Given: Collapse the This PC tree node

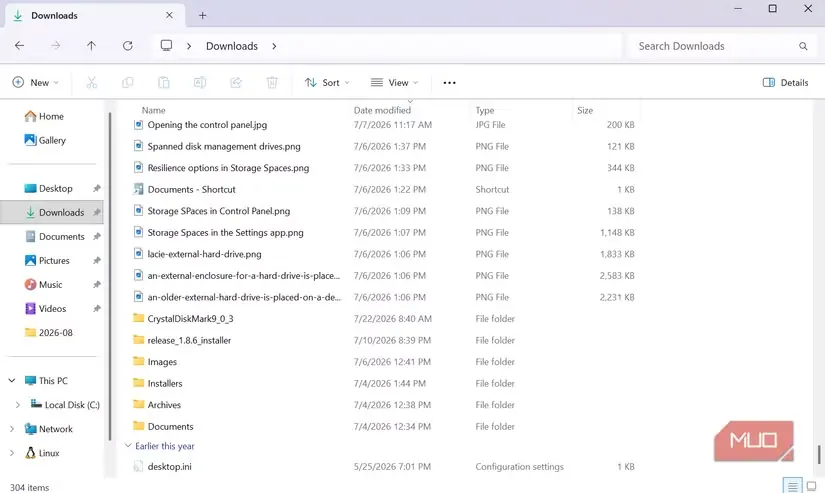Looking at the screenshot, I should [12, 380].
